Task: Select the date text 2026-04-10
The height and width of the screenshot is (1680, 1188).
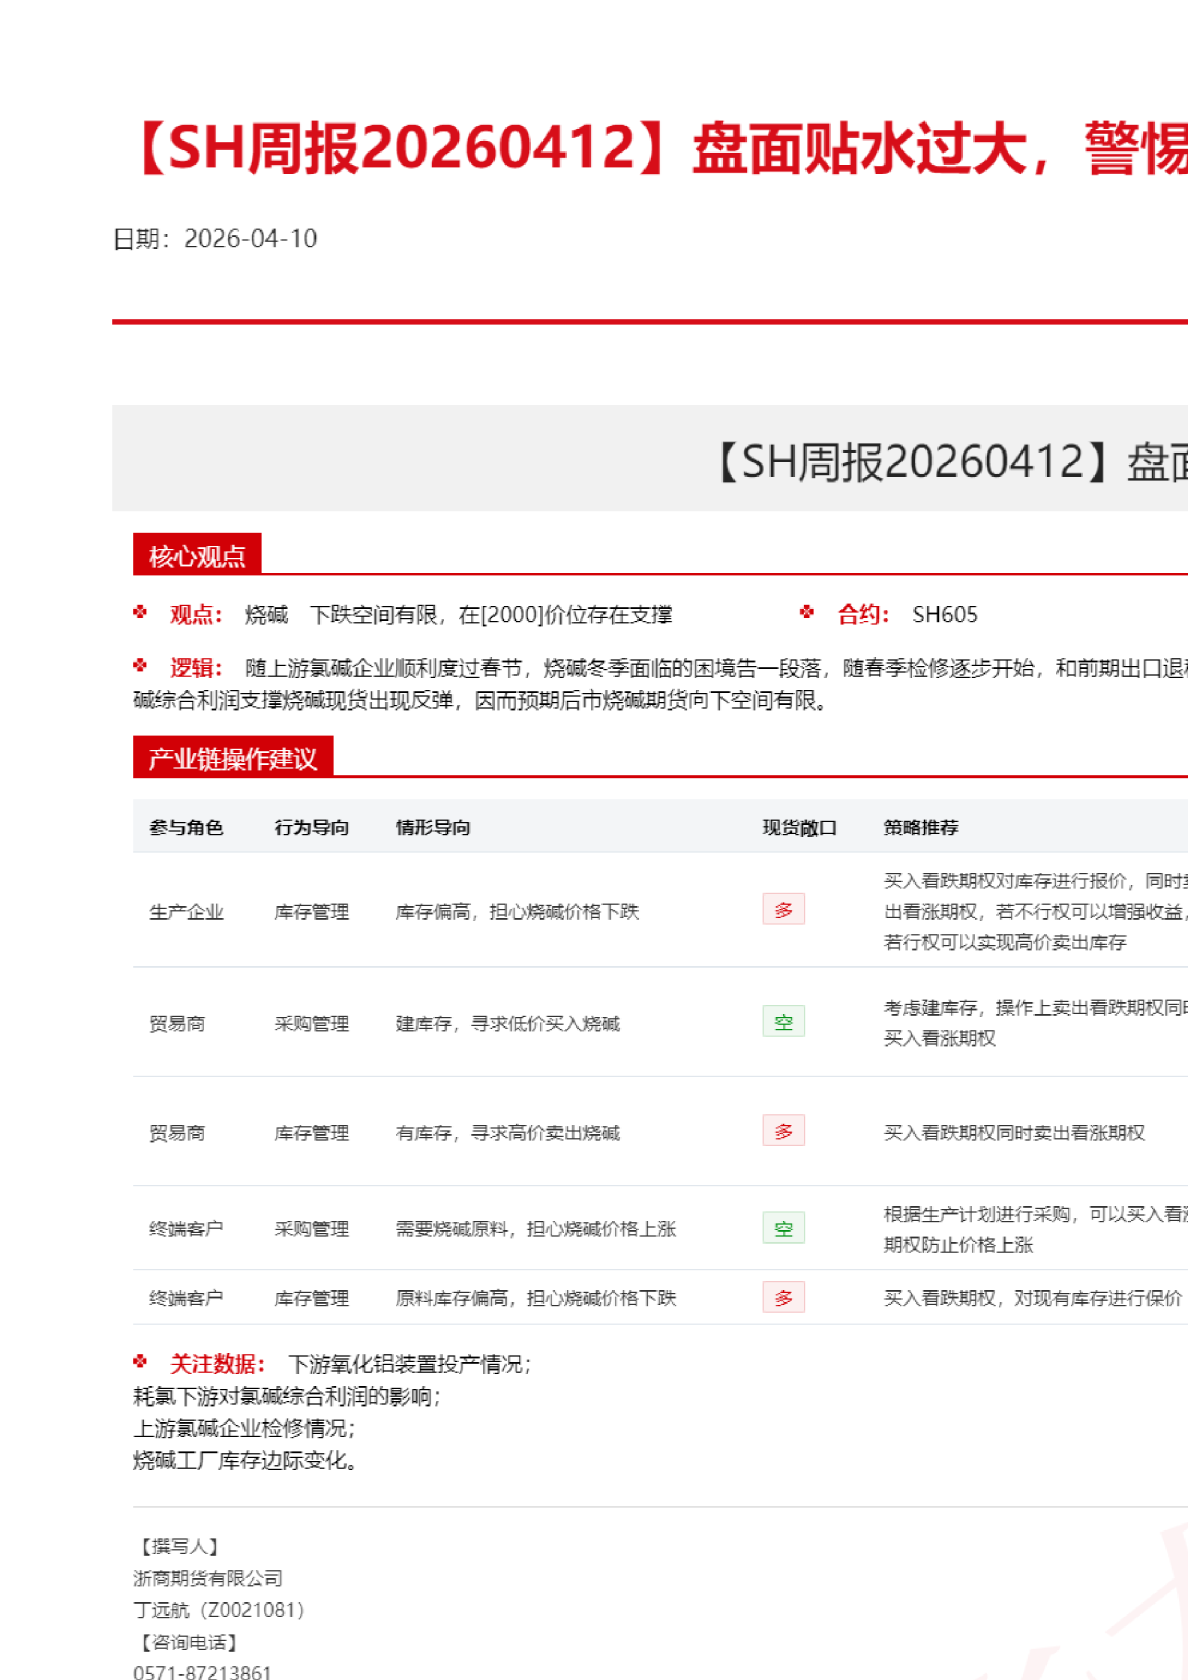Action: click(x=251, y=238)
